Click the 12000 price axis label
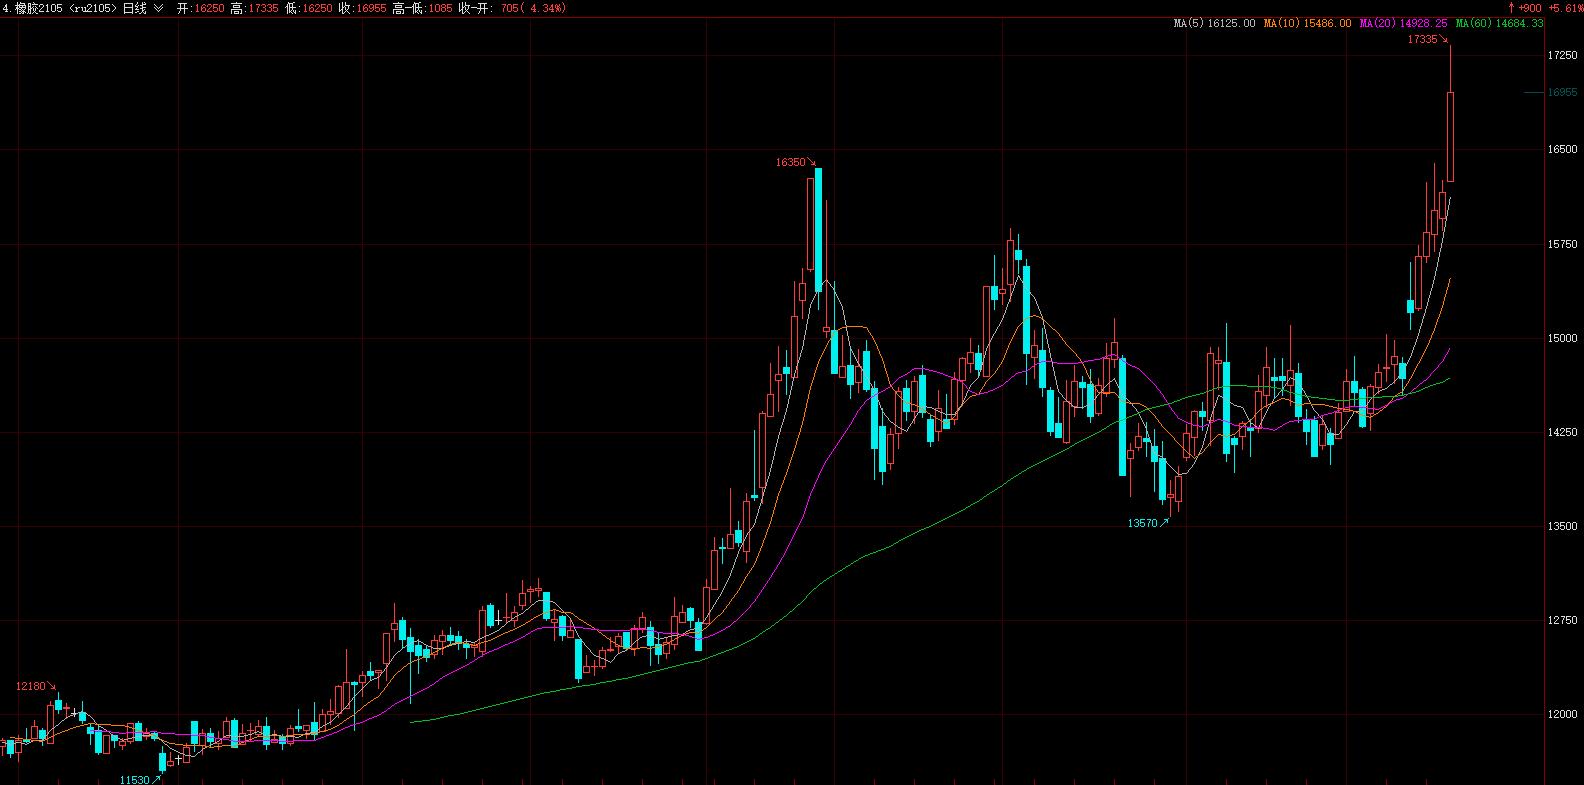This screenshot has height=785, width=1584. 1561,716
